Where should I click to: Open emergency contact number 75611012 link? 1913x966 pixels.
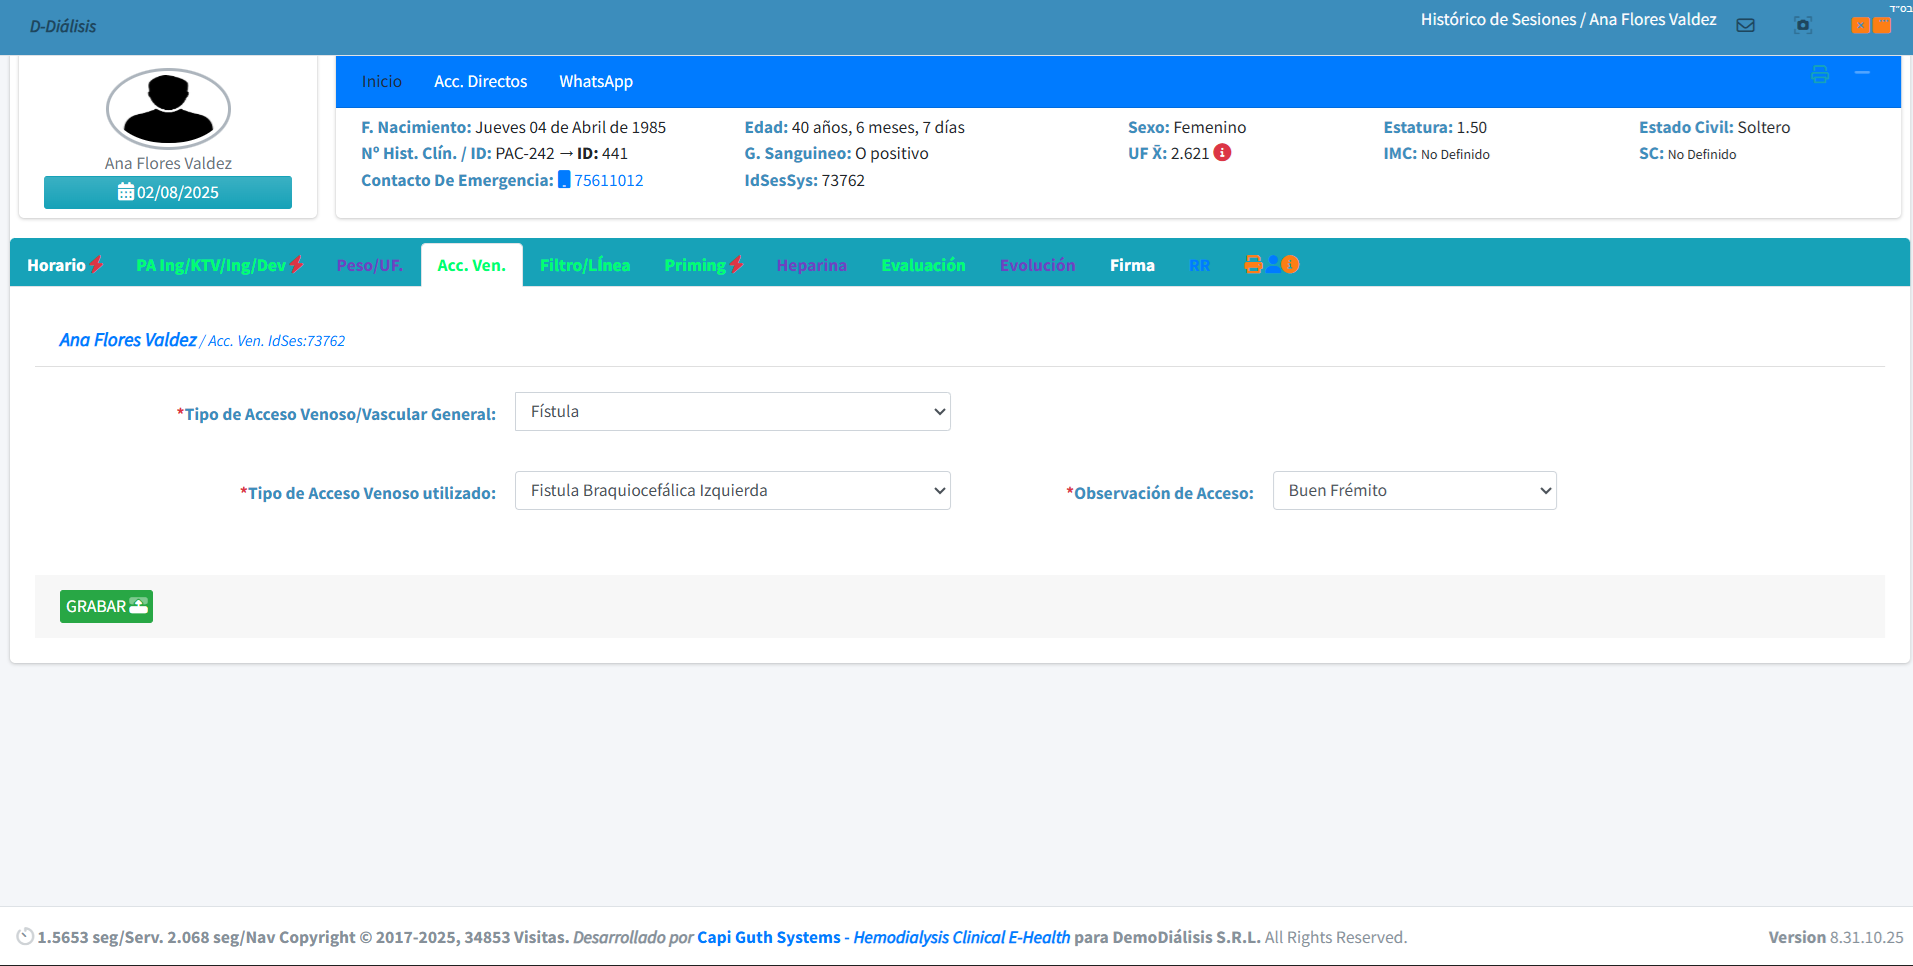[608, 181]
